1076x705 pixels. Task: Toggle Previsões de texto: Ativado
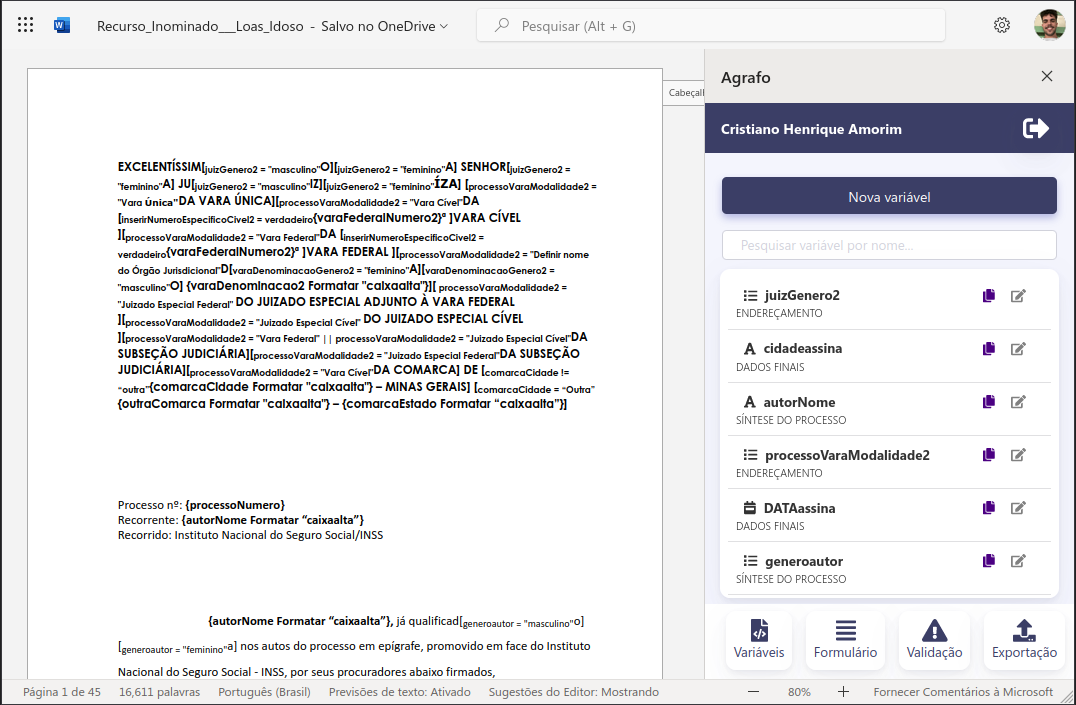(399, 692)
